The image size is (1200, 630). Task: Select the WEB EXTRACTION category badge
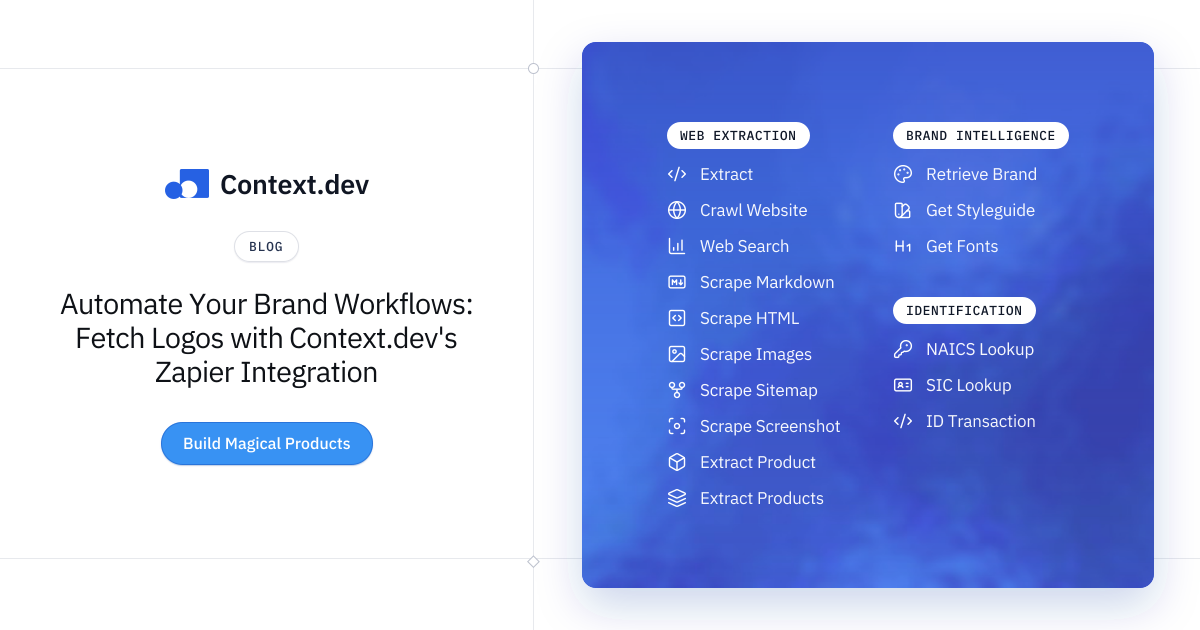click(738, 136)
